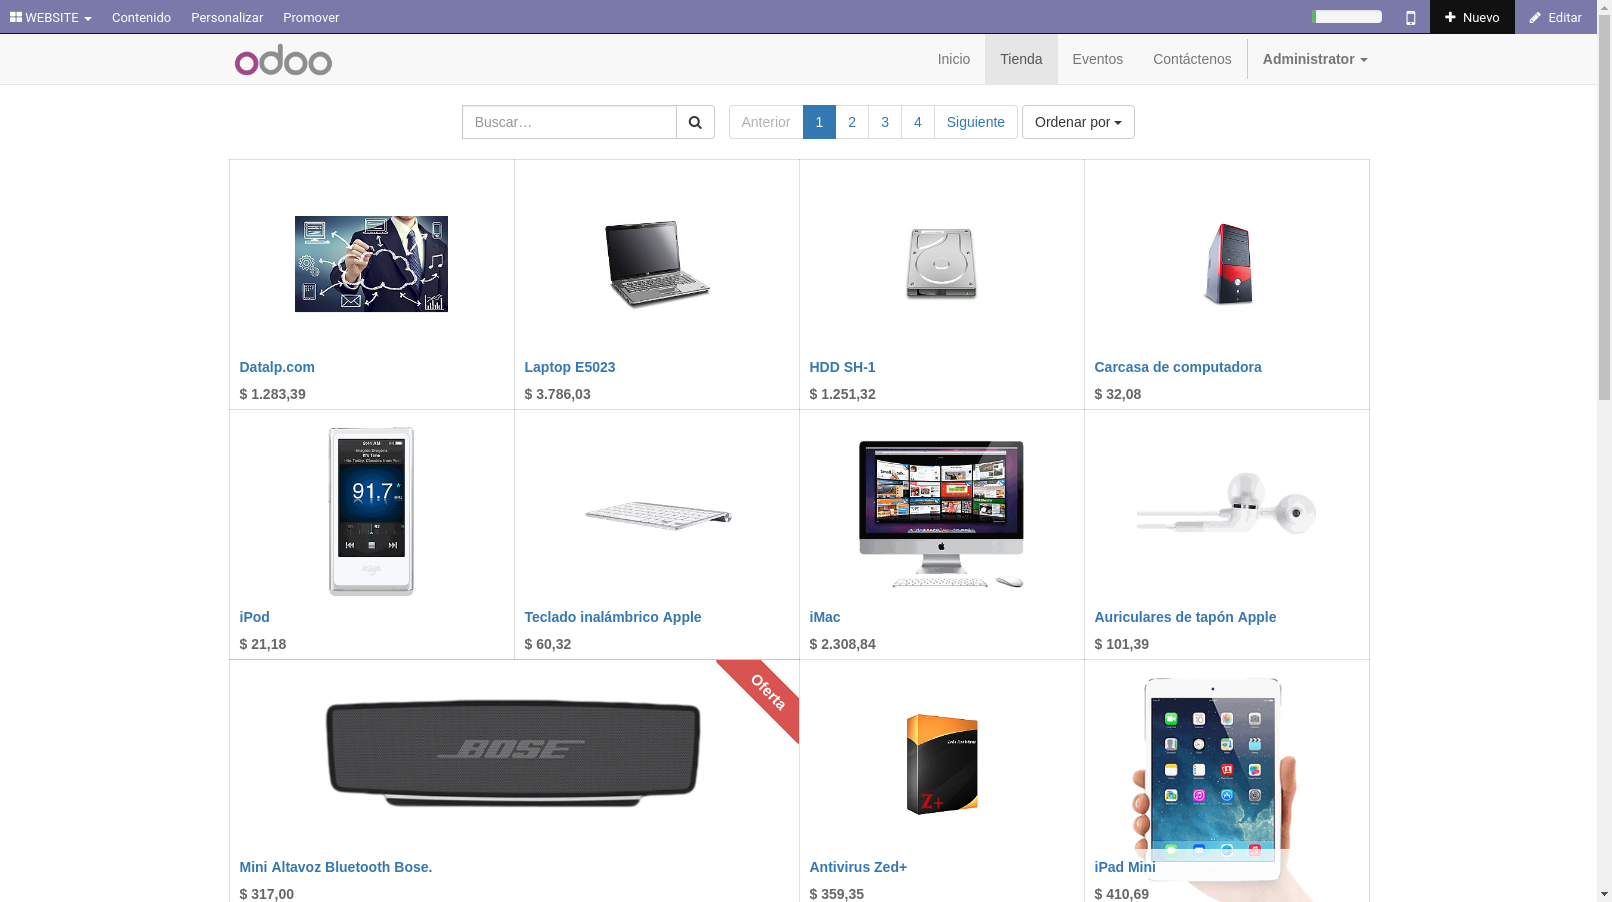Open the Promover menu
1612x902 pixels.
click(311, 17)
